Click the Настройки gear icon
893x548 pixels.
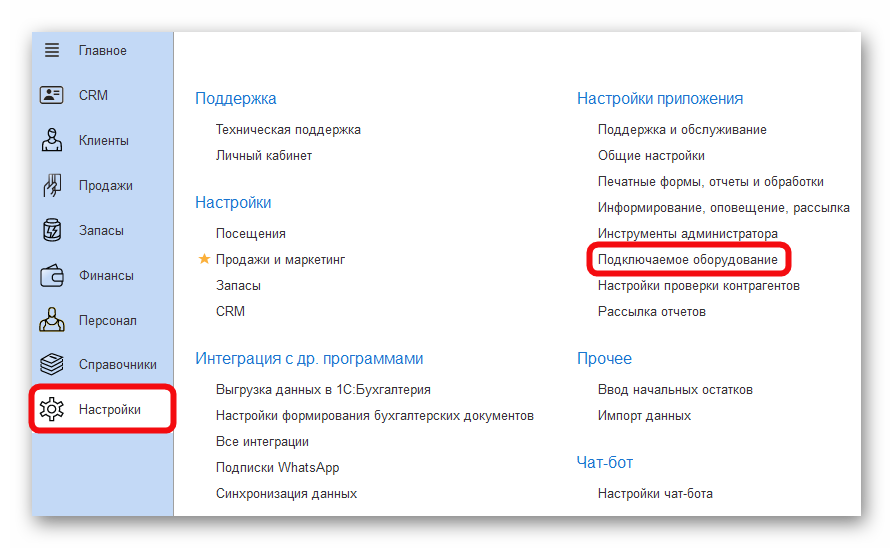pyautogui.click(x=52, y=409)
